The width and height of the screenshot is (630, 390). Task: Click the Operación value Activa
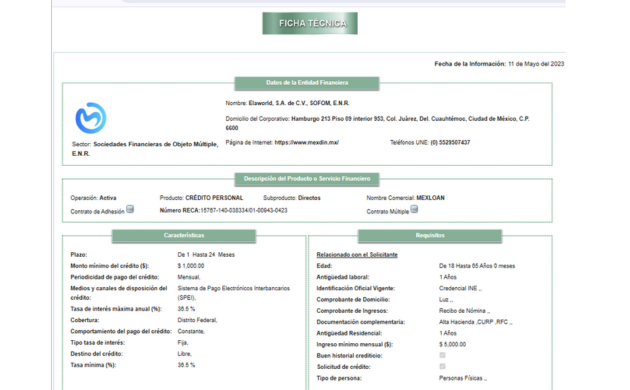point(108,198)
